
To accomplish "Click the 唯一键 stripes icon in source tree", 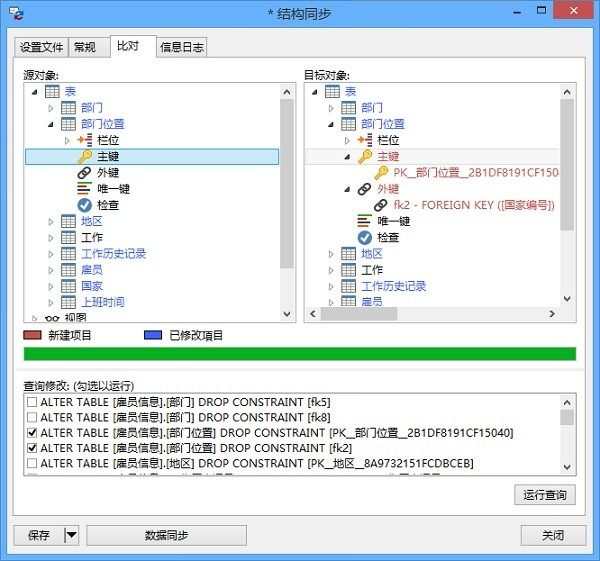I will (84, 189).
